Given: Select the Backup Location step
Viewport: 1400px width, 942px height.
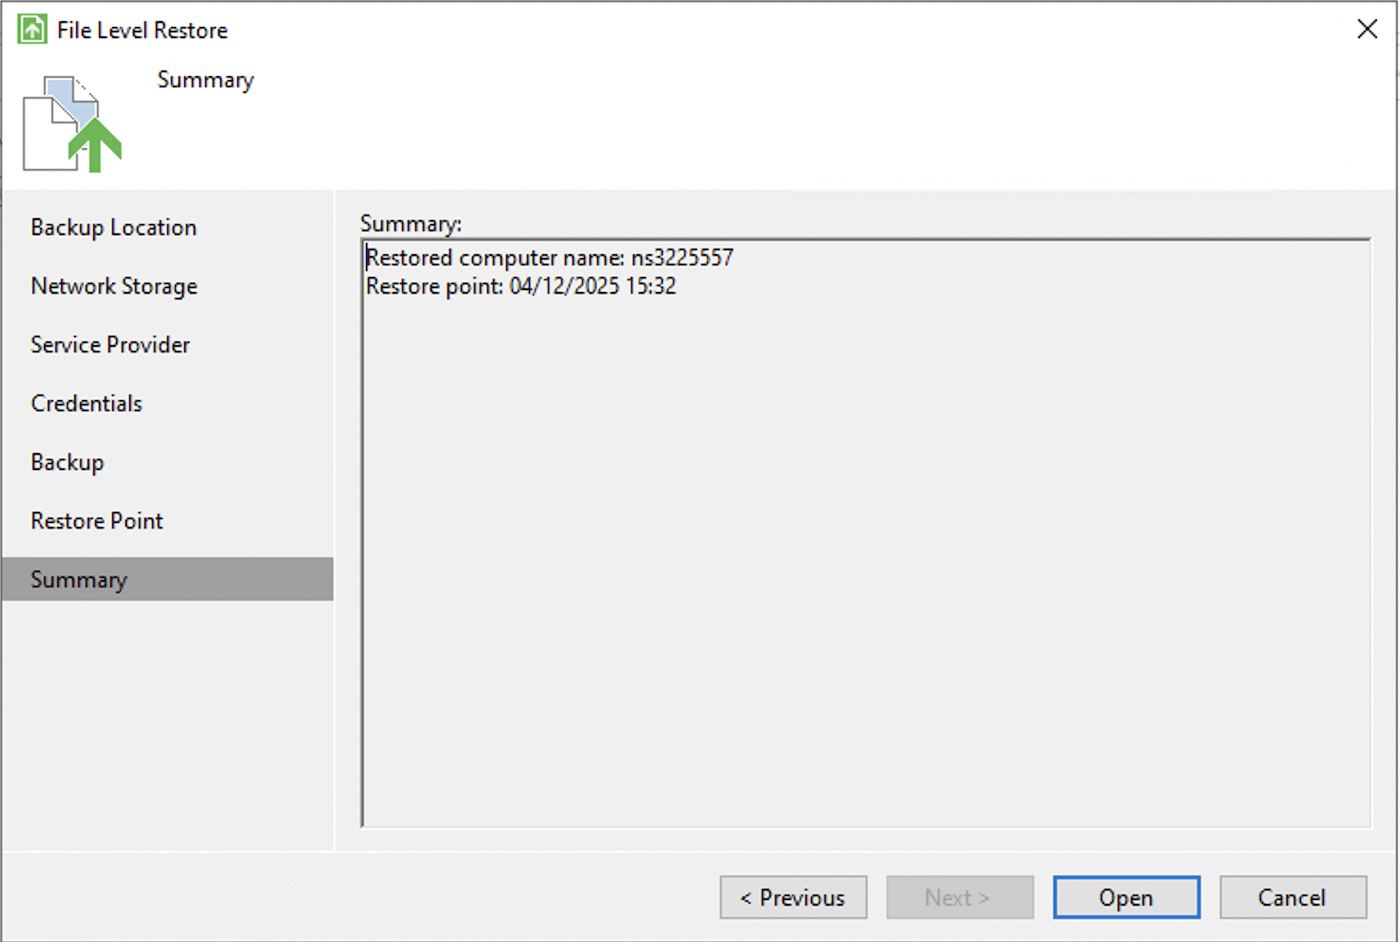Looking at the screenshot, I should (x=113, y=227).
